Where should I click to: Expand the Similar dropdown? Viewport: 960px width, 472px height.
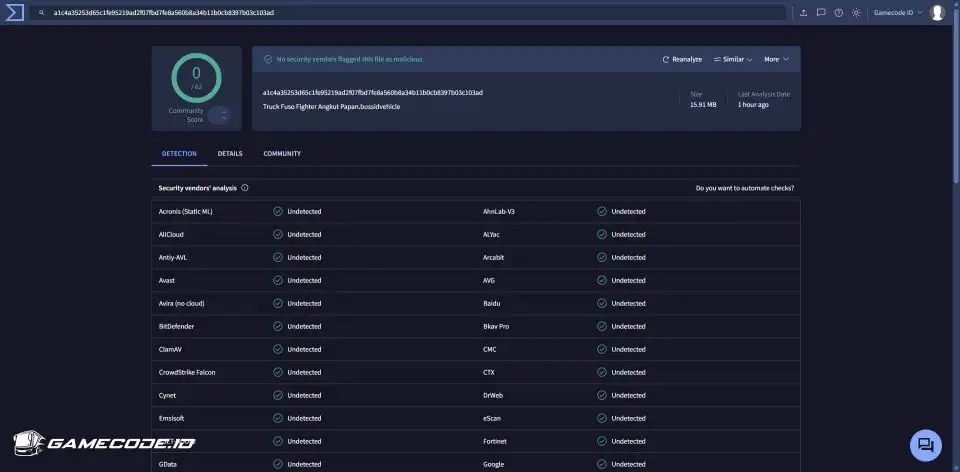[733, 59]
